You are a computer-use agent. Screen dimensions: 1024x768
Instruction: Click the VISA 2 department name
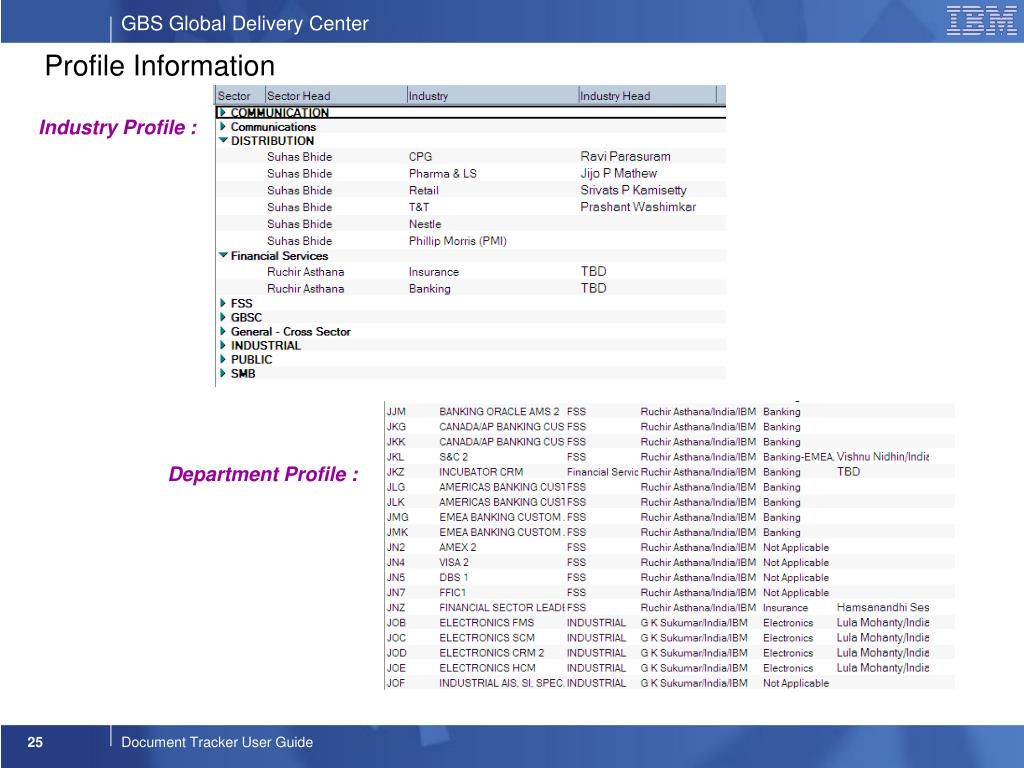pos(453,562)
